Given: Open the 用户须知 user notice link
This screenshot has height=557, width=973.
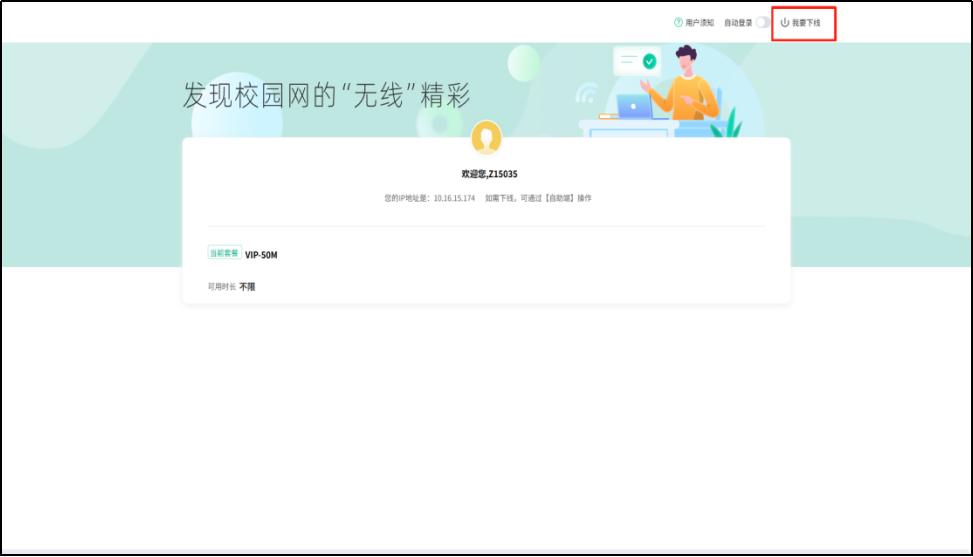Looking at the screenshot, I should pos(700,22).
